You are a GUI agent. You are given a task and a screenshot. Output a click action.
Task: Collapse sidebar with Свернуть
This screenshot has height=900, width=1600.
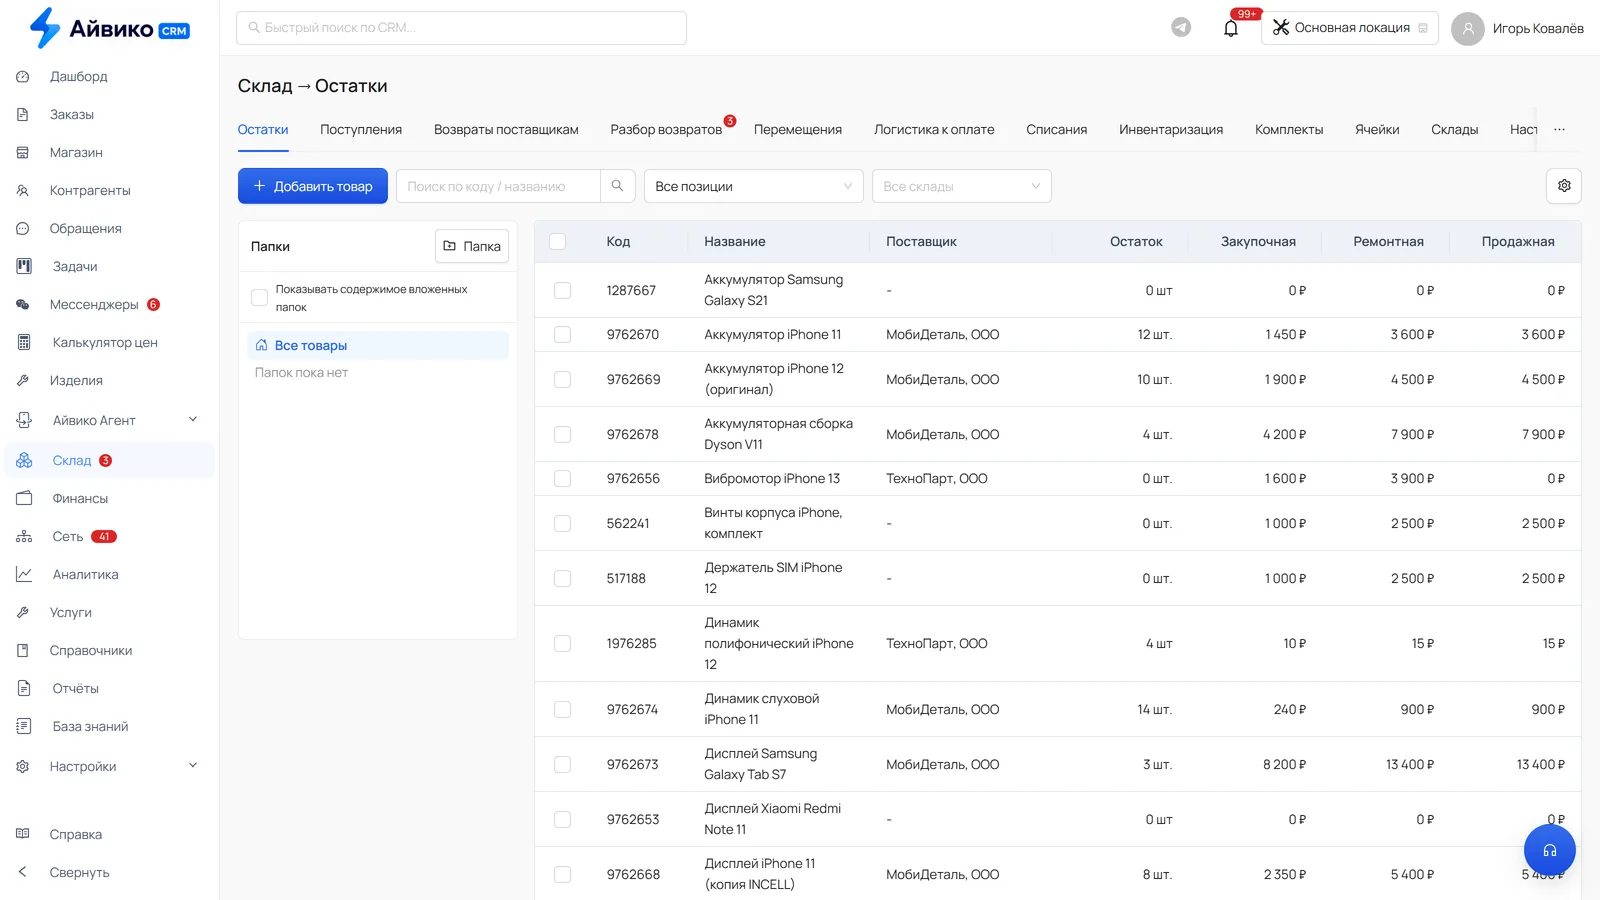(79, 872)
